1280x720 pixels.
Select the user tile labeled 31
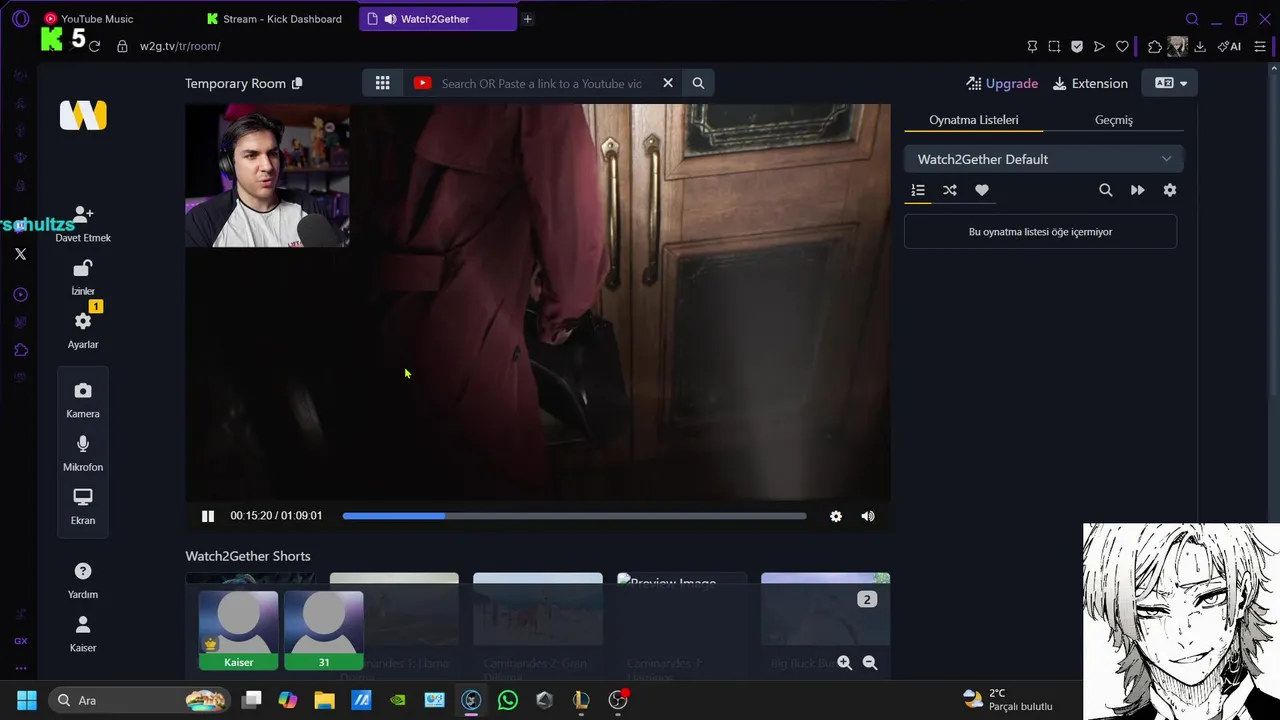tap(324, 630)
